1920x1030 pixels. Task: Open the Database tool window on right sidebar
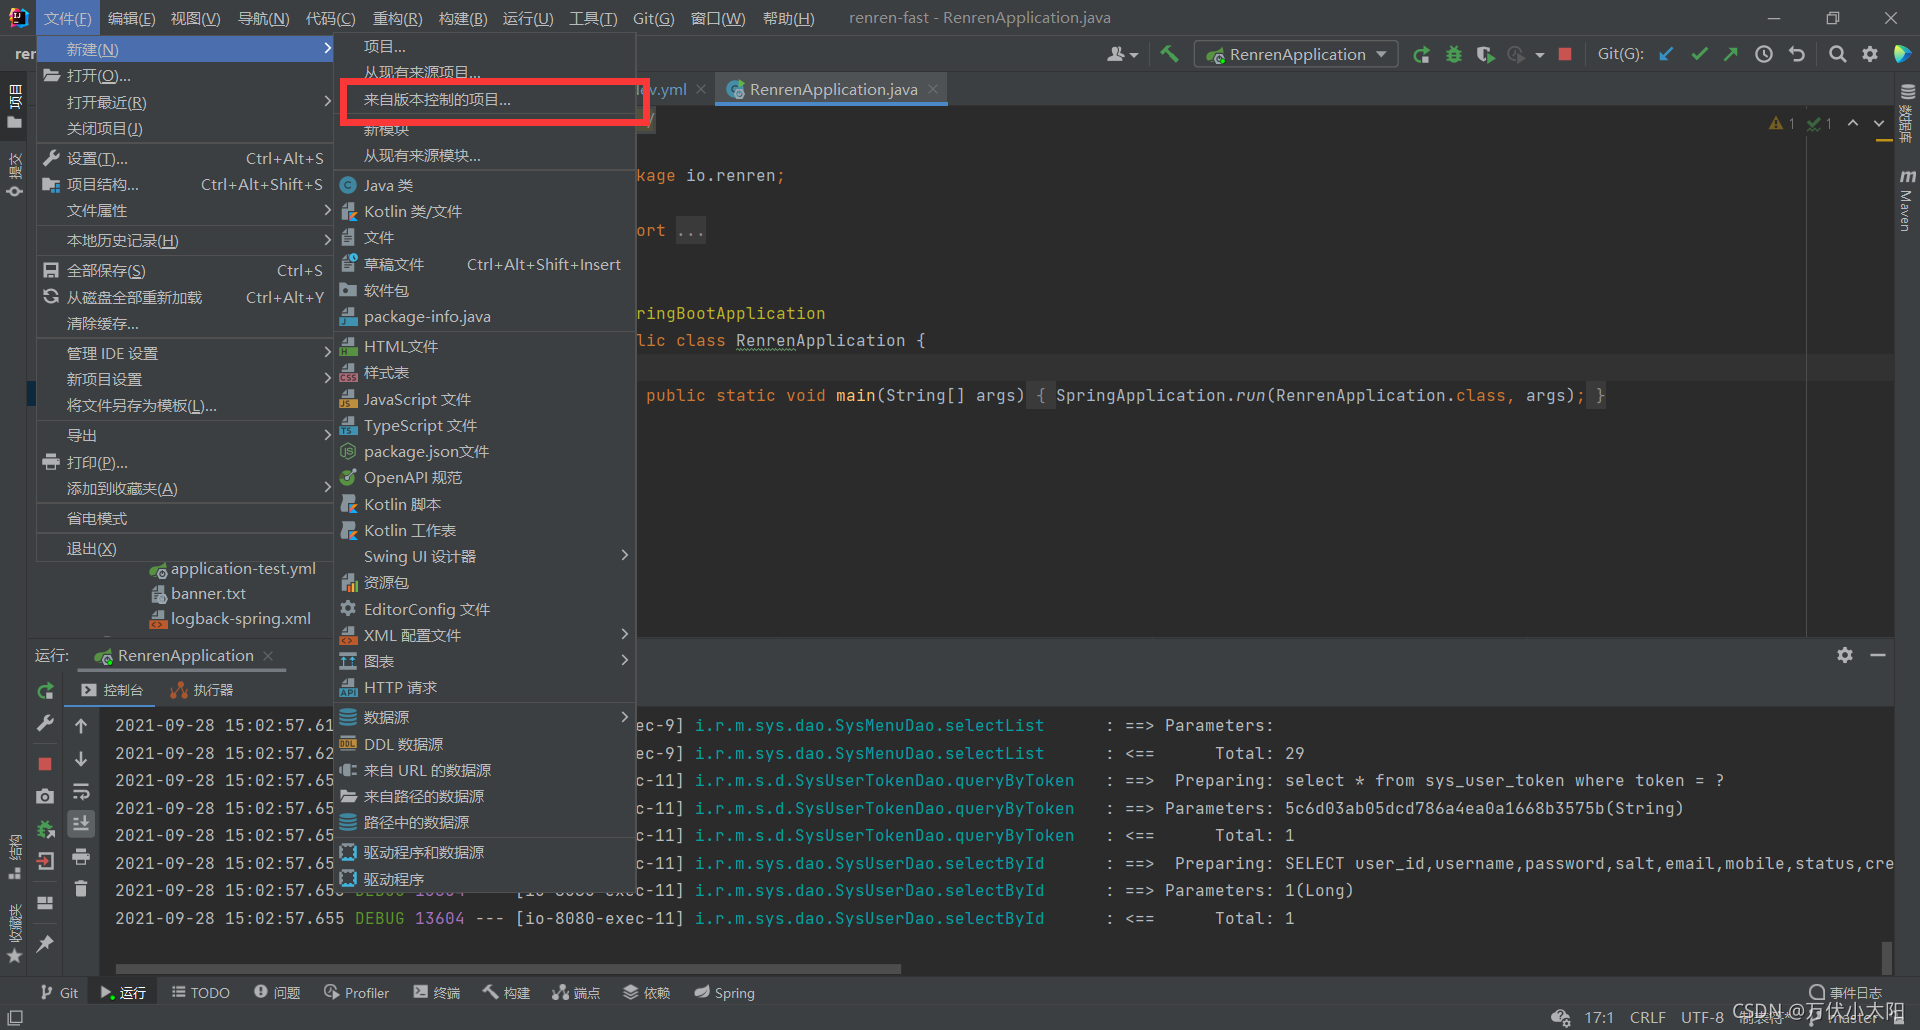(x=1907, y=112)
